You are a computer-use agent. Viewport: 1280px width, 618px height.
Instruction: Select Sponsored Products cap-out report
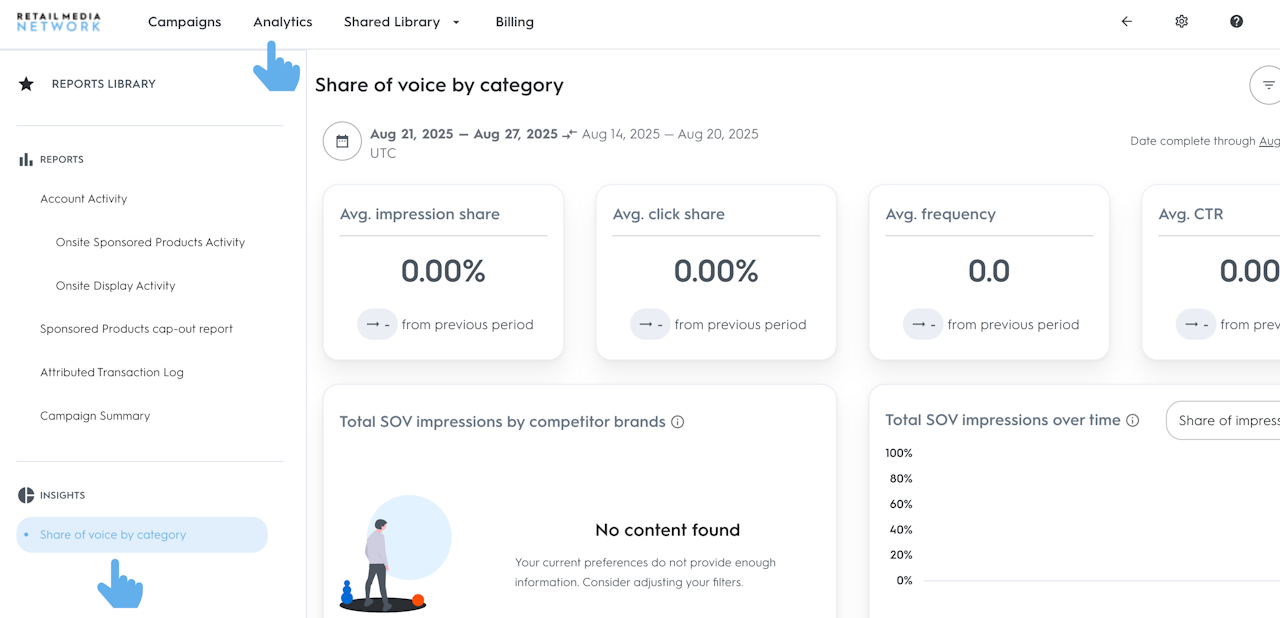point(136,329)
